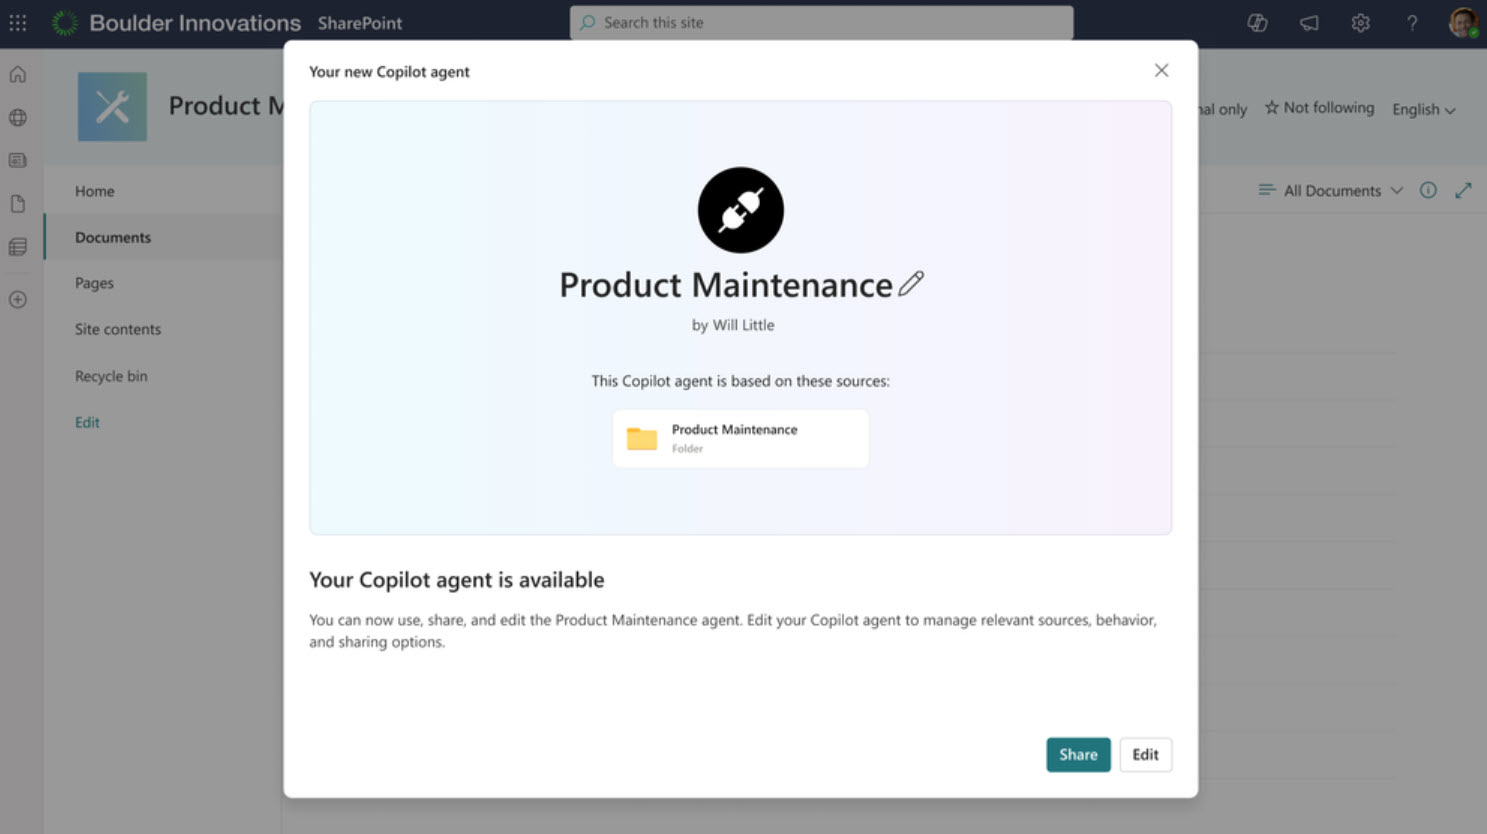
Task: Open the details pane info icon
Action: (x=1428, y=190)
